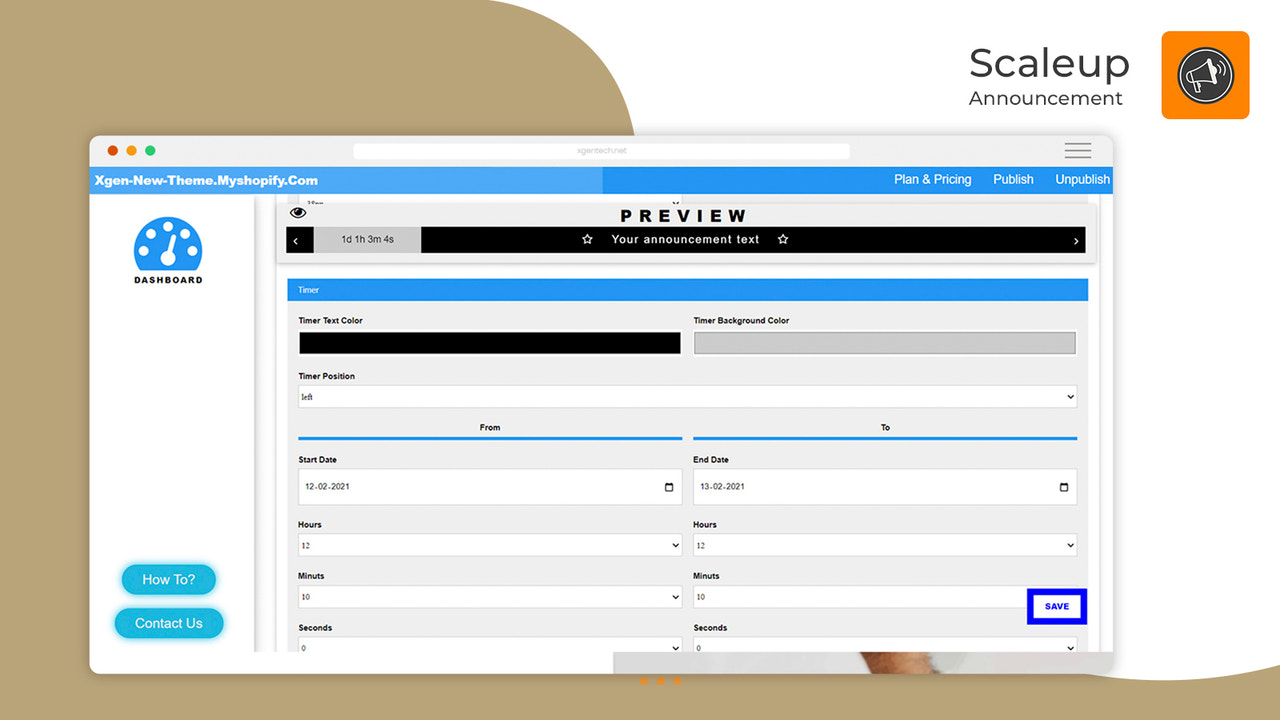Select the left star in the announcement bar

point(587,239)
